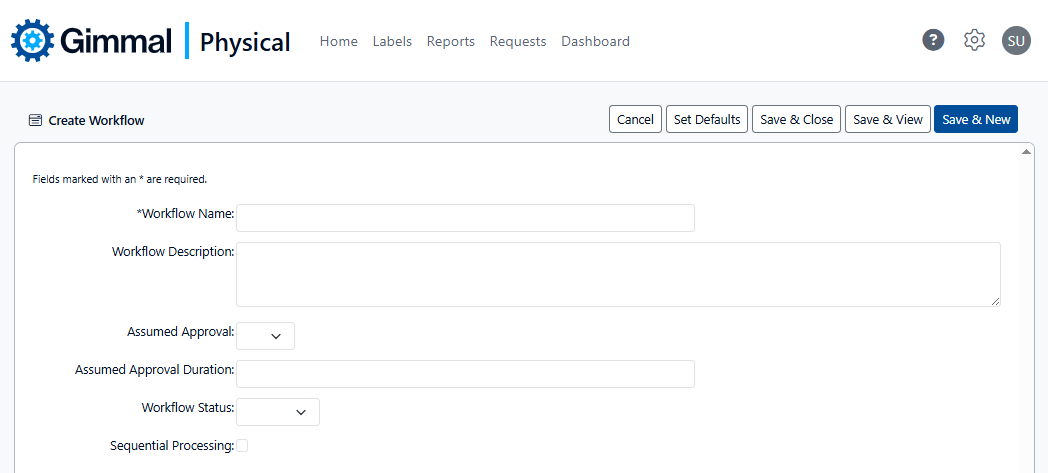This screenshot has height=473, width=1048.
Task: Expand the Assumed Approval dropdown
Action: pos(266,336)
